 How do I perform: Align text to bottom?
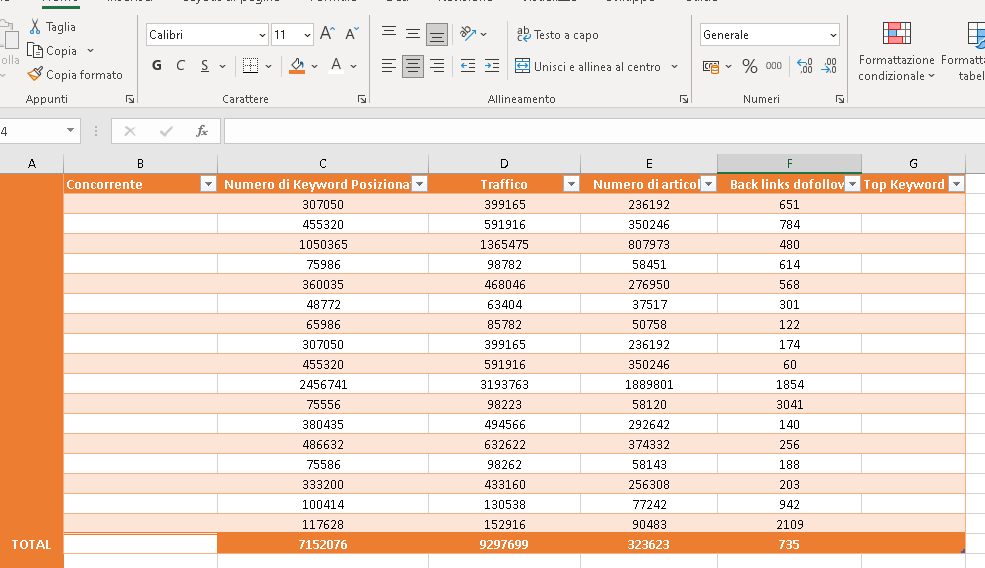pos(437,35)
